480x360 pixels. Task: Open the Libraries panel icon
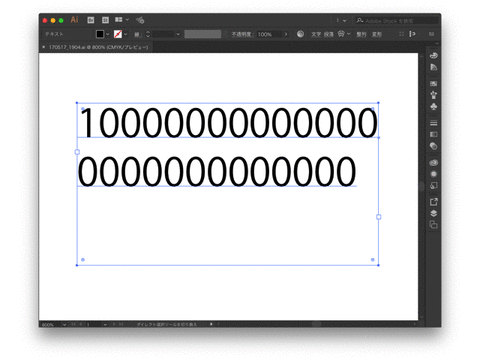tap(433, 55)
